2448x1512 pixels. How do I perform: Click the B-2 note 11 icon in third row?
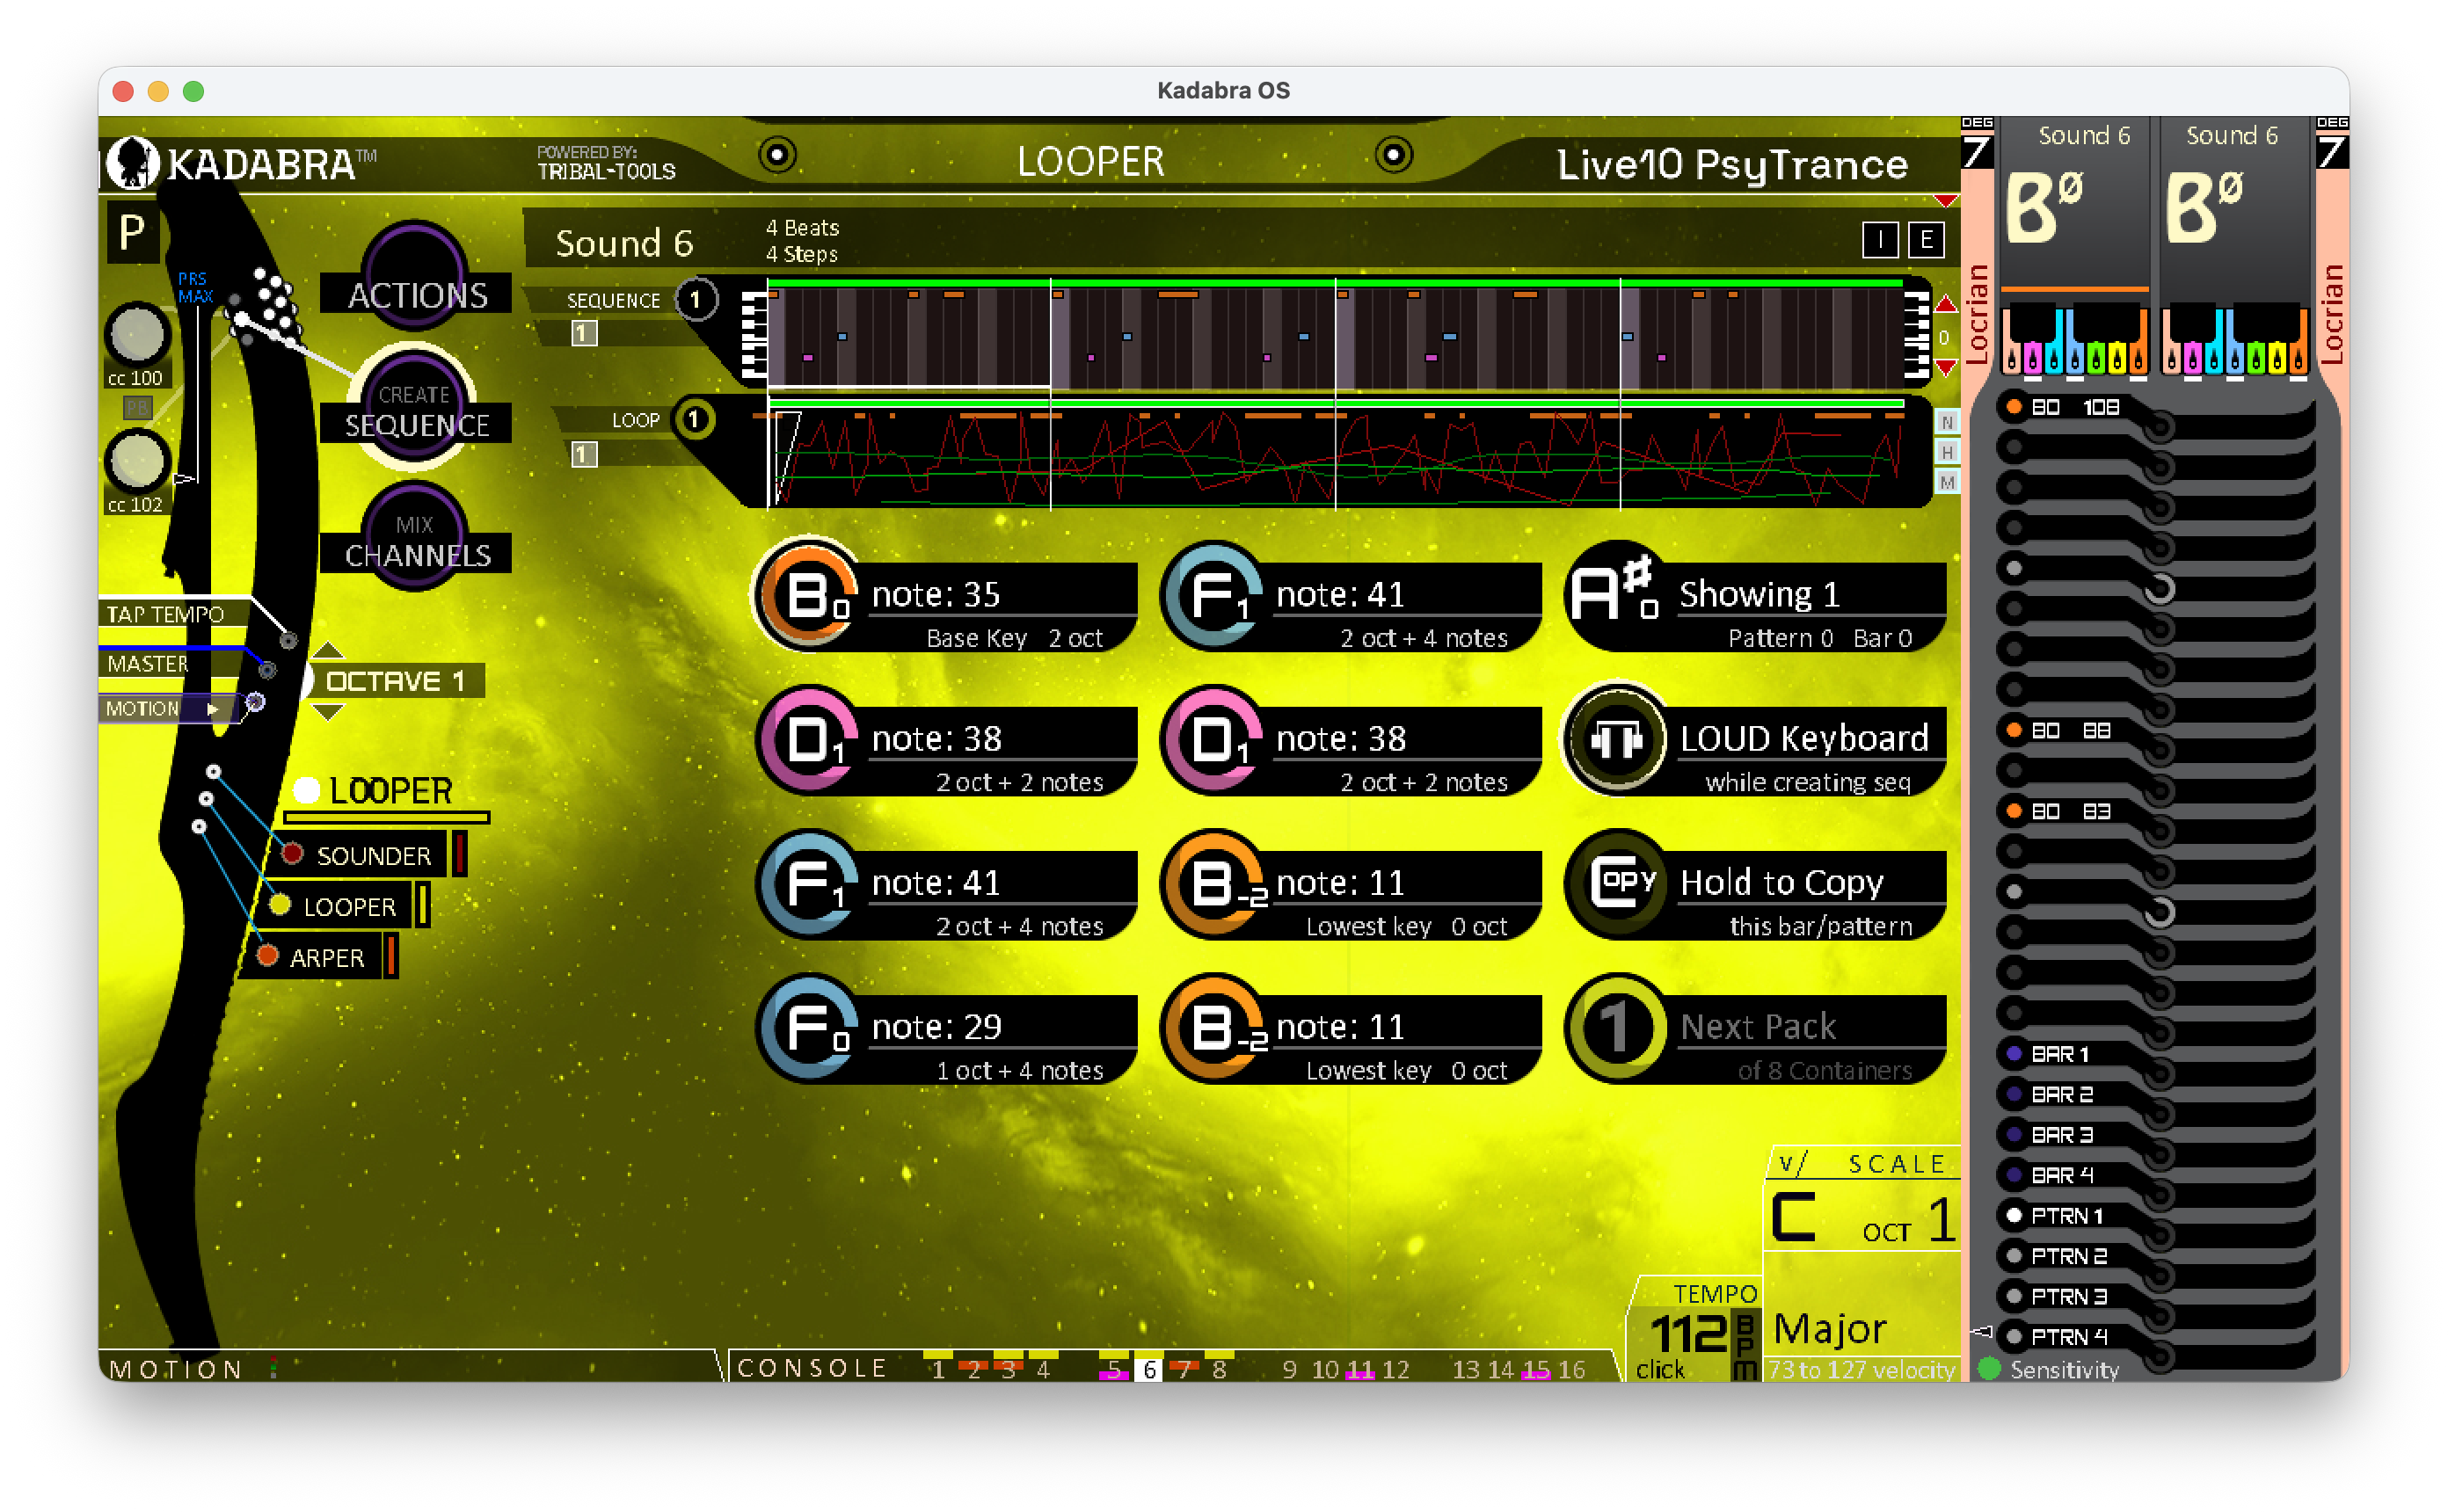pos(1213,883)
